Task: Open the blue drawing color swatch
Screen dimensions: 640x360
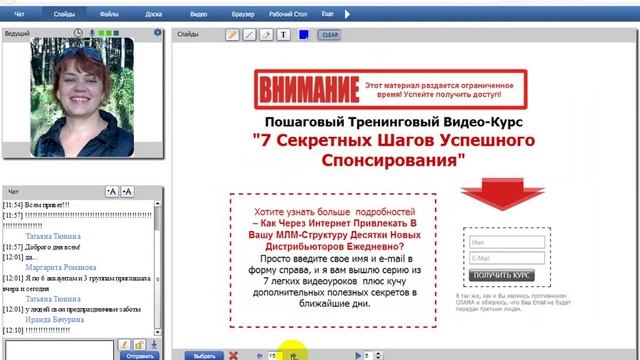Action: (303, 35)
